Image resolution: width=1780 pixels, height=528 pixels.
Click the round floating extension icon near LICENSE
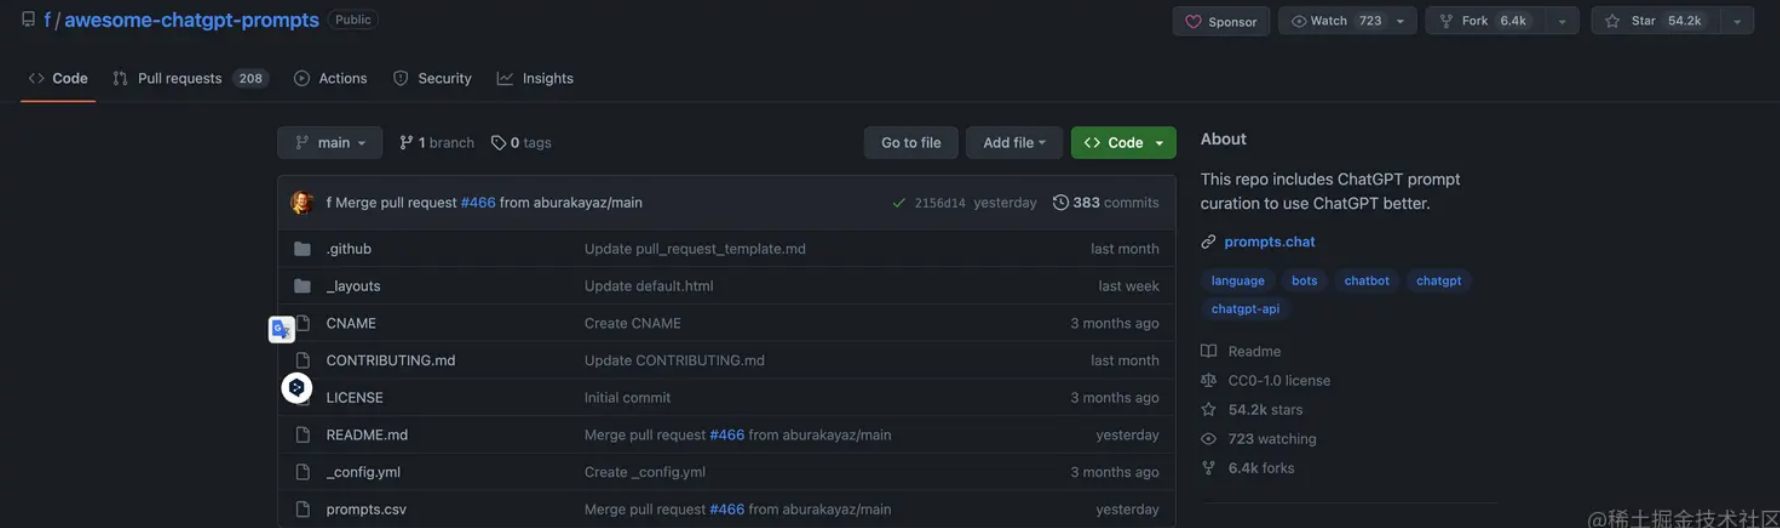point(296,388)
